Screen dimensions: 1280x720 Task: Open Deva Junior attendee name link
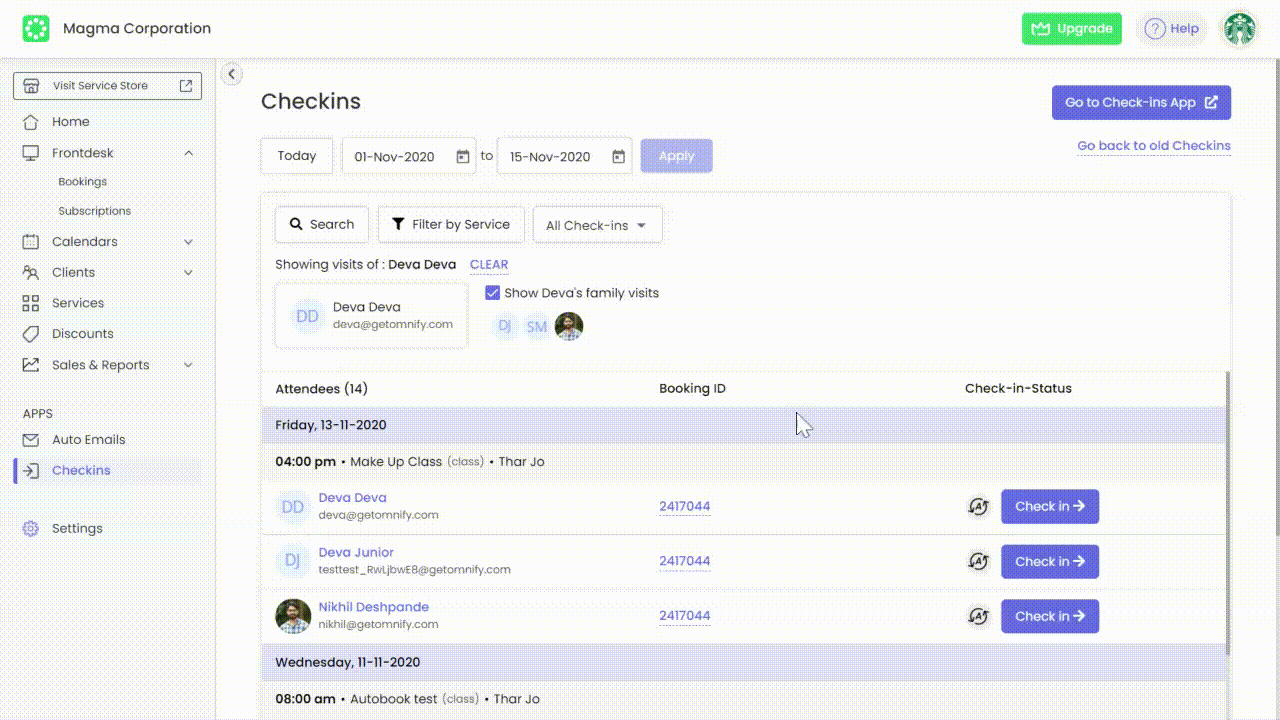[x=356, y=553]
